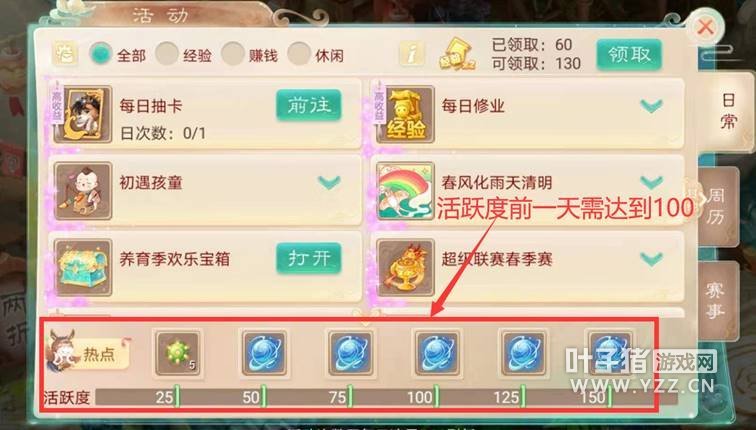This screenshot has height=430, width=756.
Task: Click the 每日抽卡 card icon
Action: (x=83, y=114)
